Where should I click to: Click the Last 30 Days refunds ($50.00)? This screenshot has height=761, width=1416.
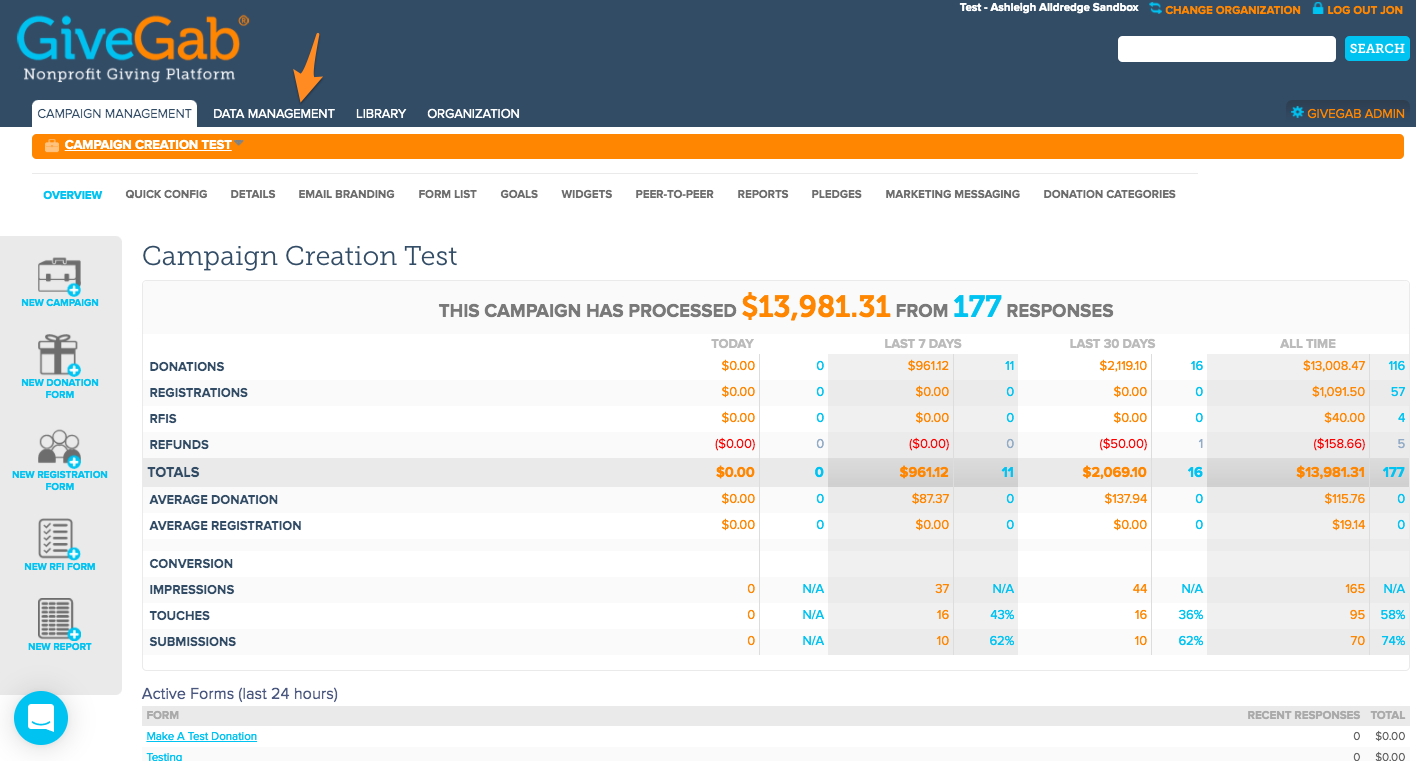[1123, 444]
